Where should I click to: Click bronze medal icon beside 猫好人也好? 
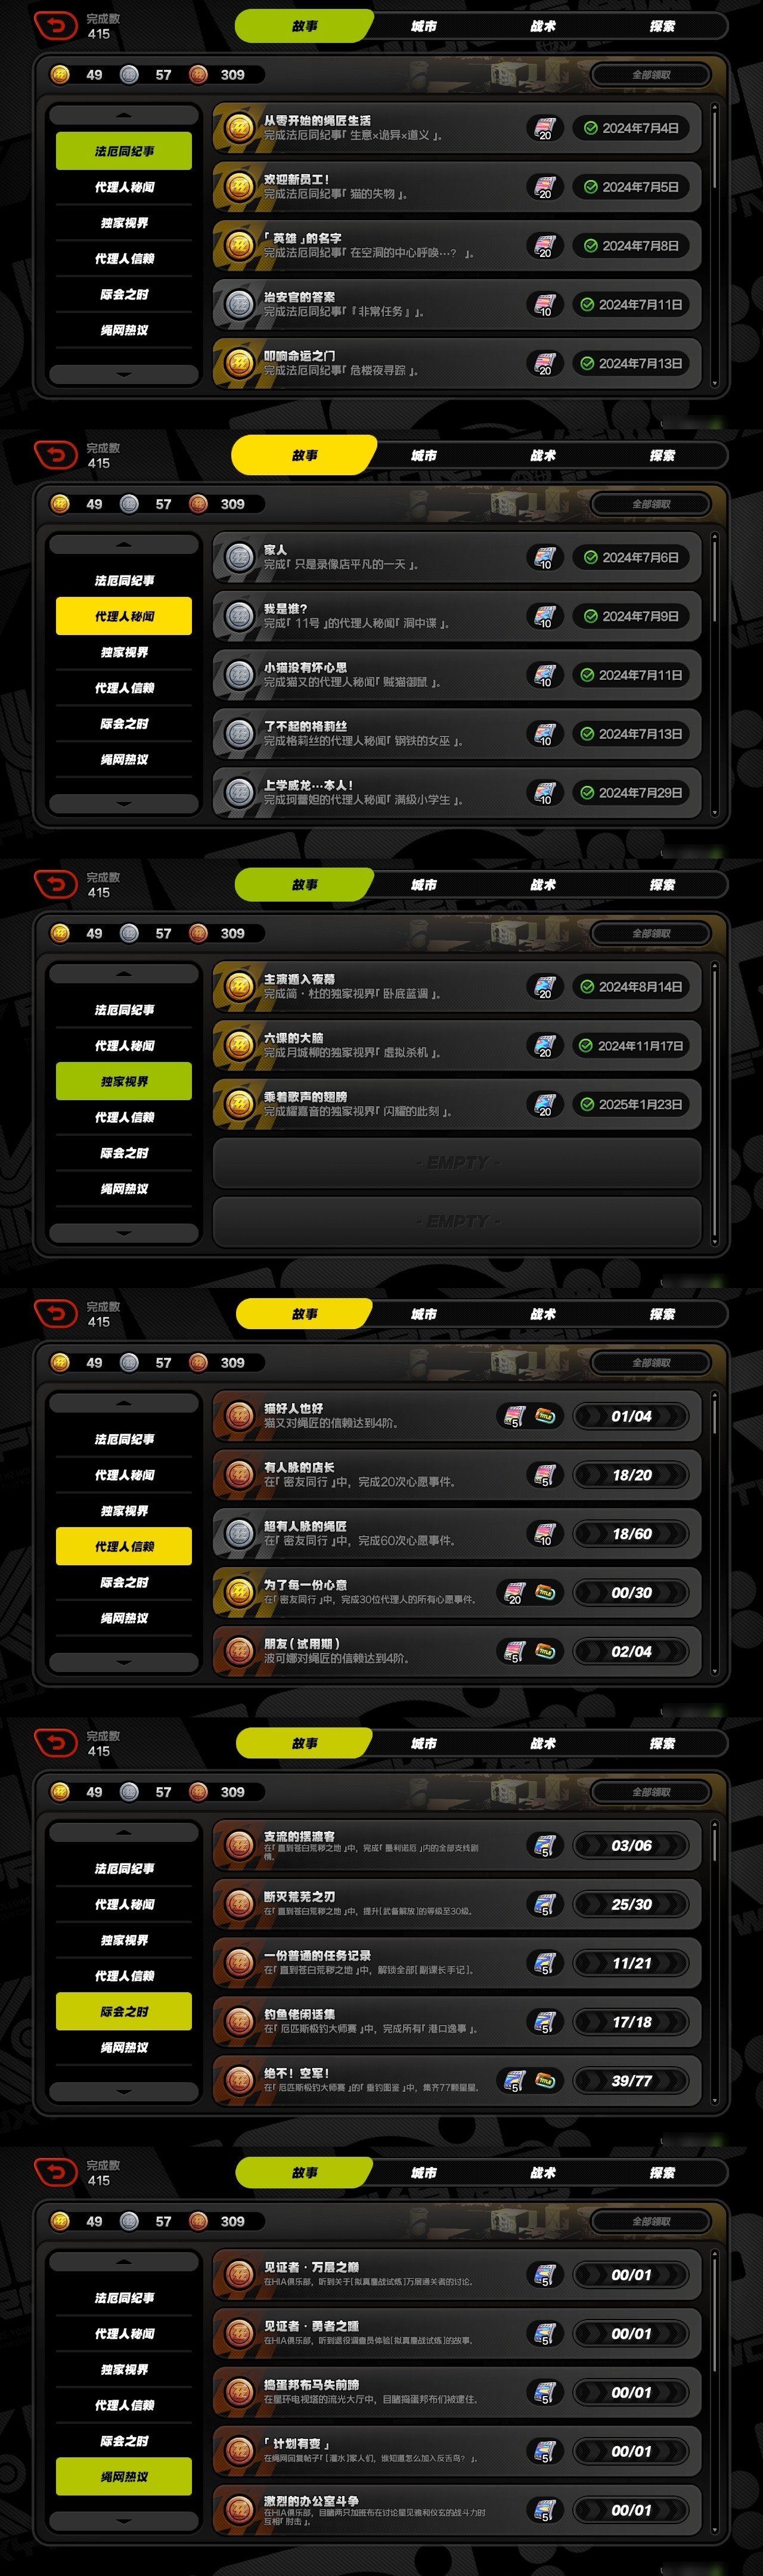tap(239, 1416)
